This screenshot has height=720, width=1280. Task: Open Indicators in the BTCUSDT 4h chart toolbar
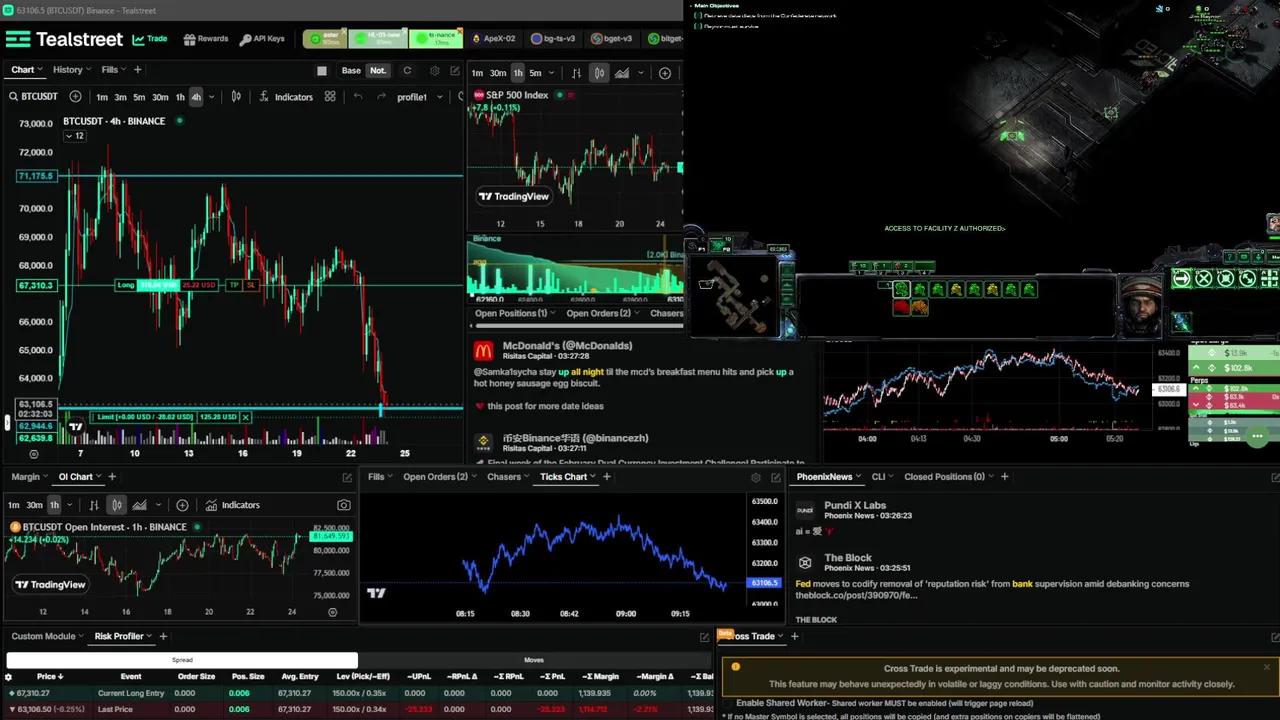(x=286, y=97)
